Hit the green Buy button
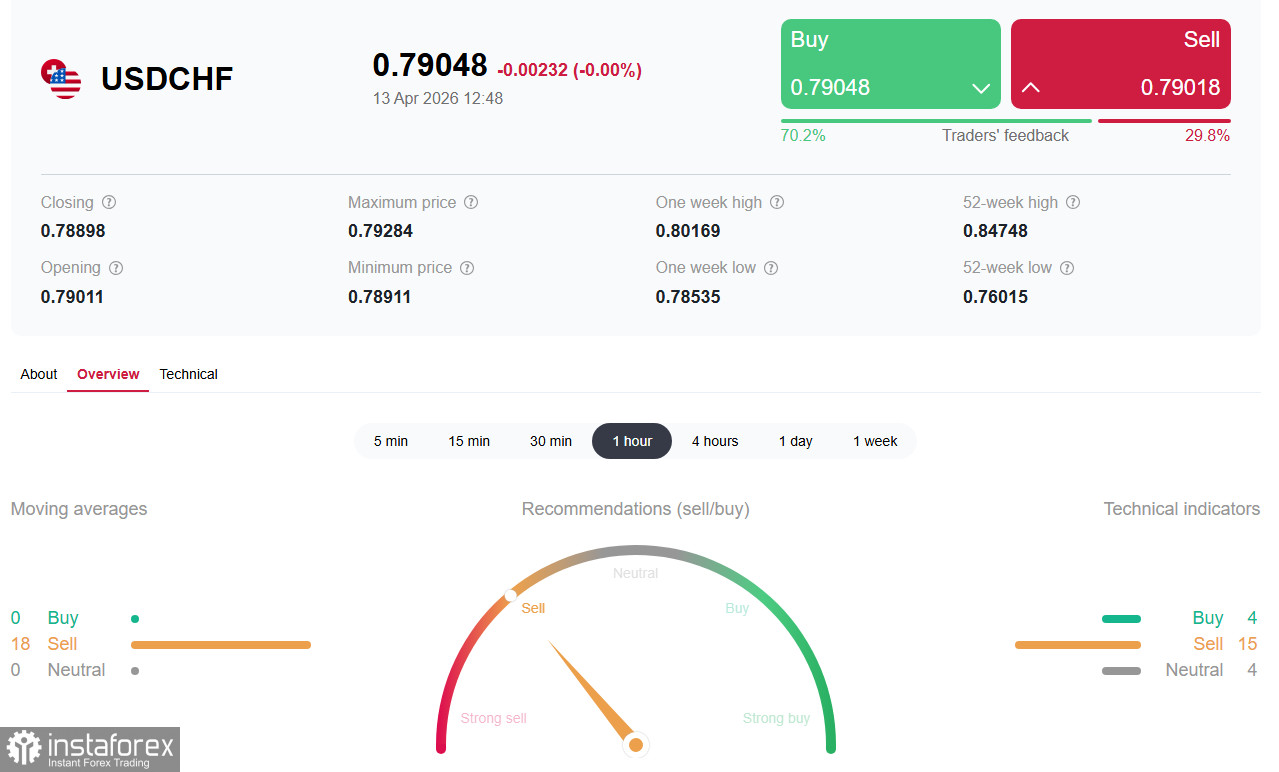Viewport: 1279px width, 772px height. pos(891,64)
